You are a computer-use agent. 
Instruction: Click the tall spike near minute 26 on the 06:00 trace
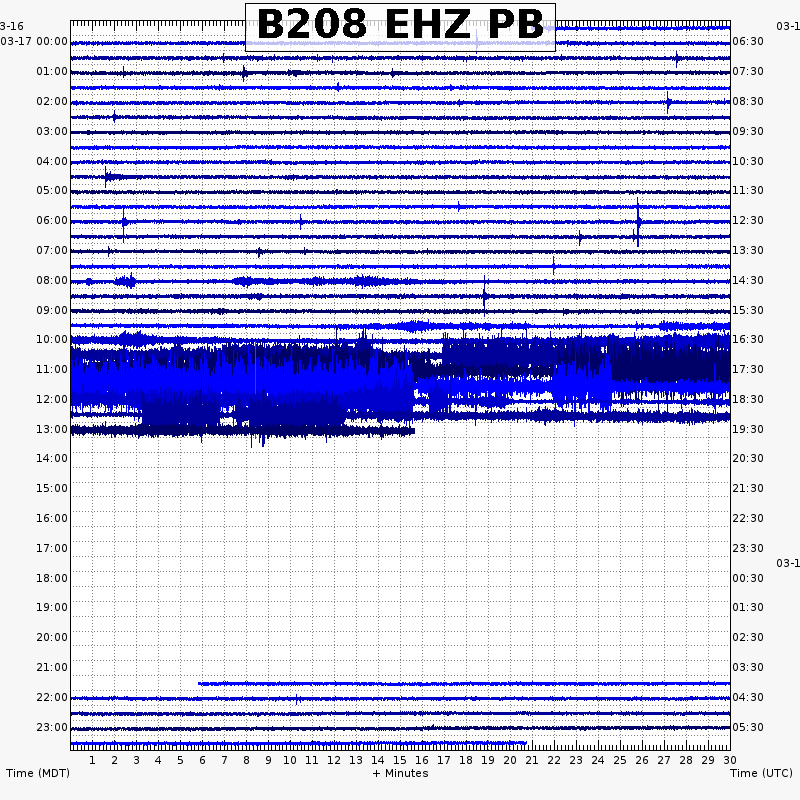[638, 222]
